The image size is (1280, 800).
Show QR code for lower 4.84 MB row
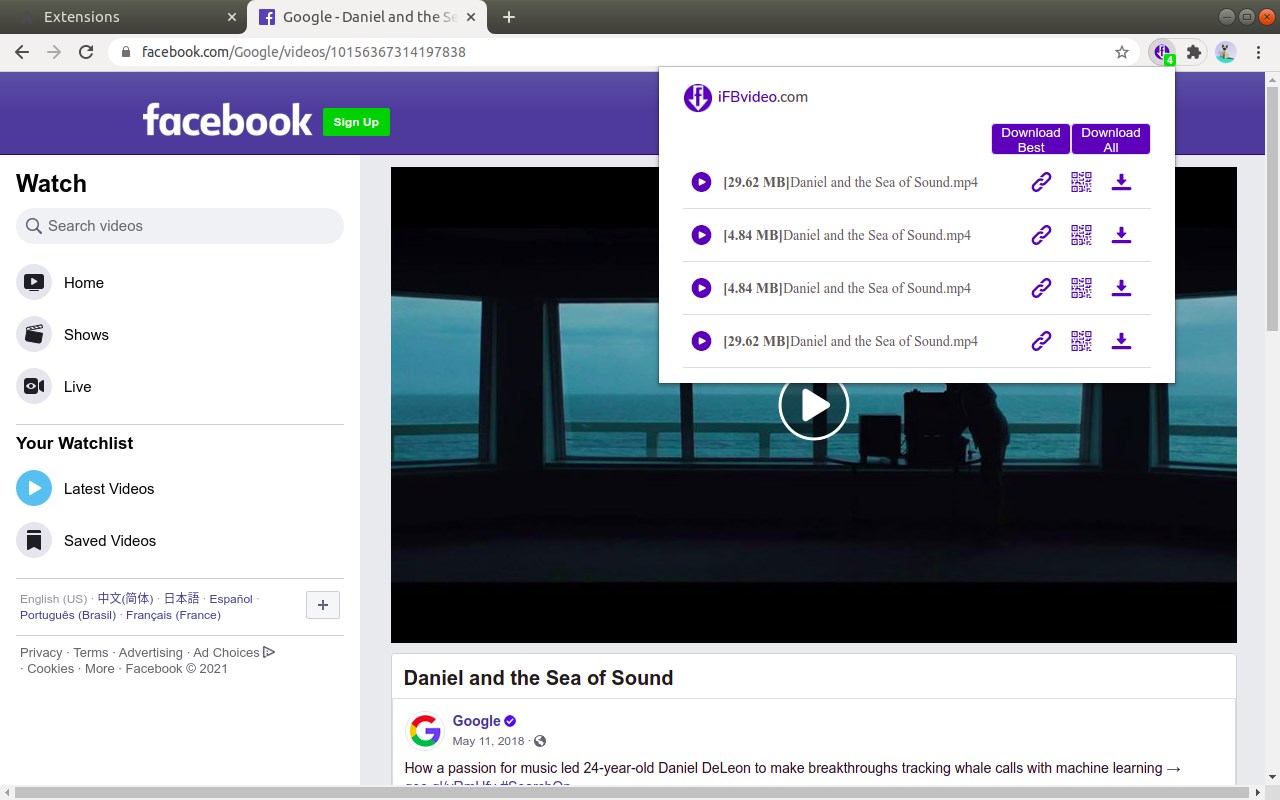pos(1081,288)
